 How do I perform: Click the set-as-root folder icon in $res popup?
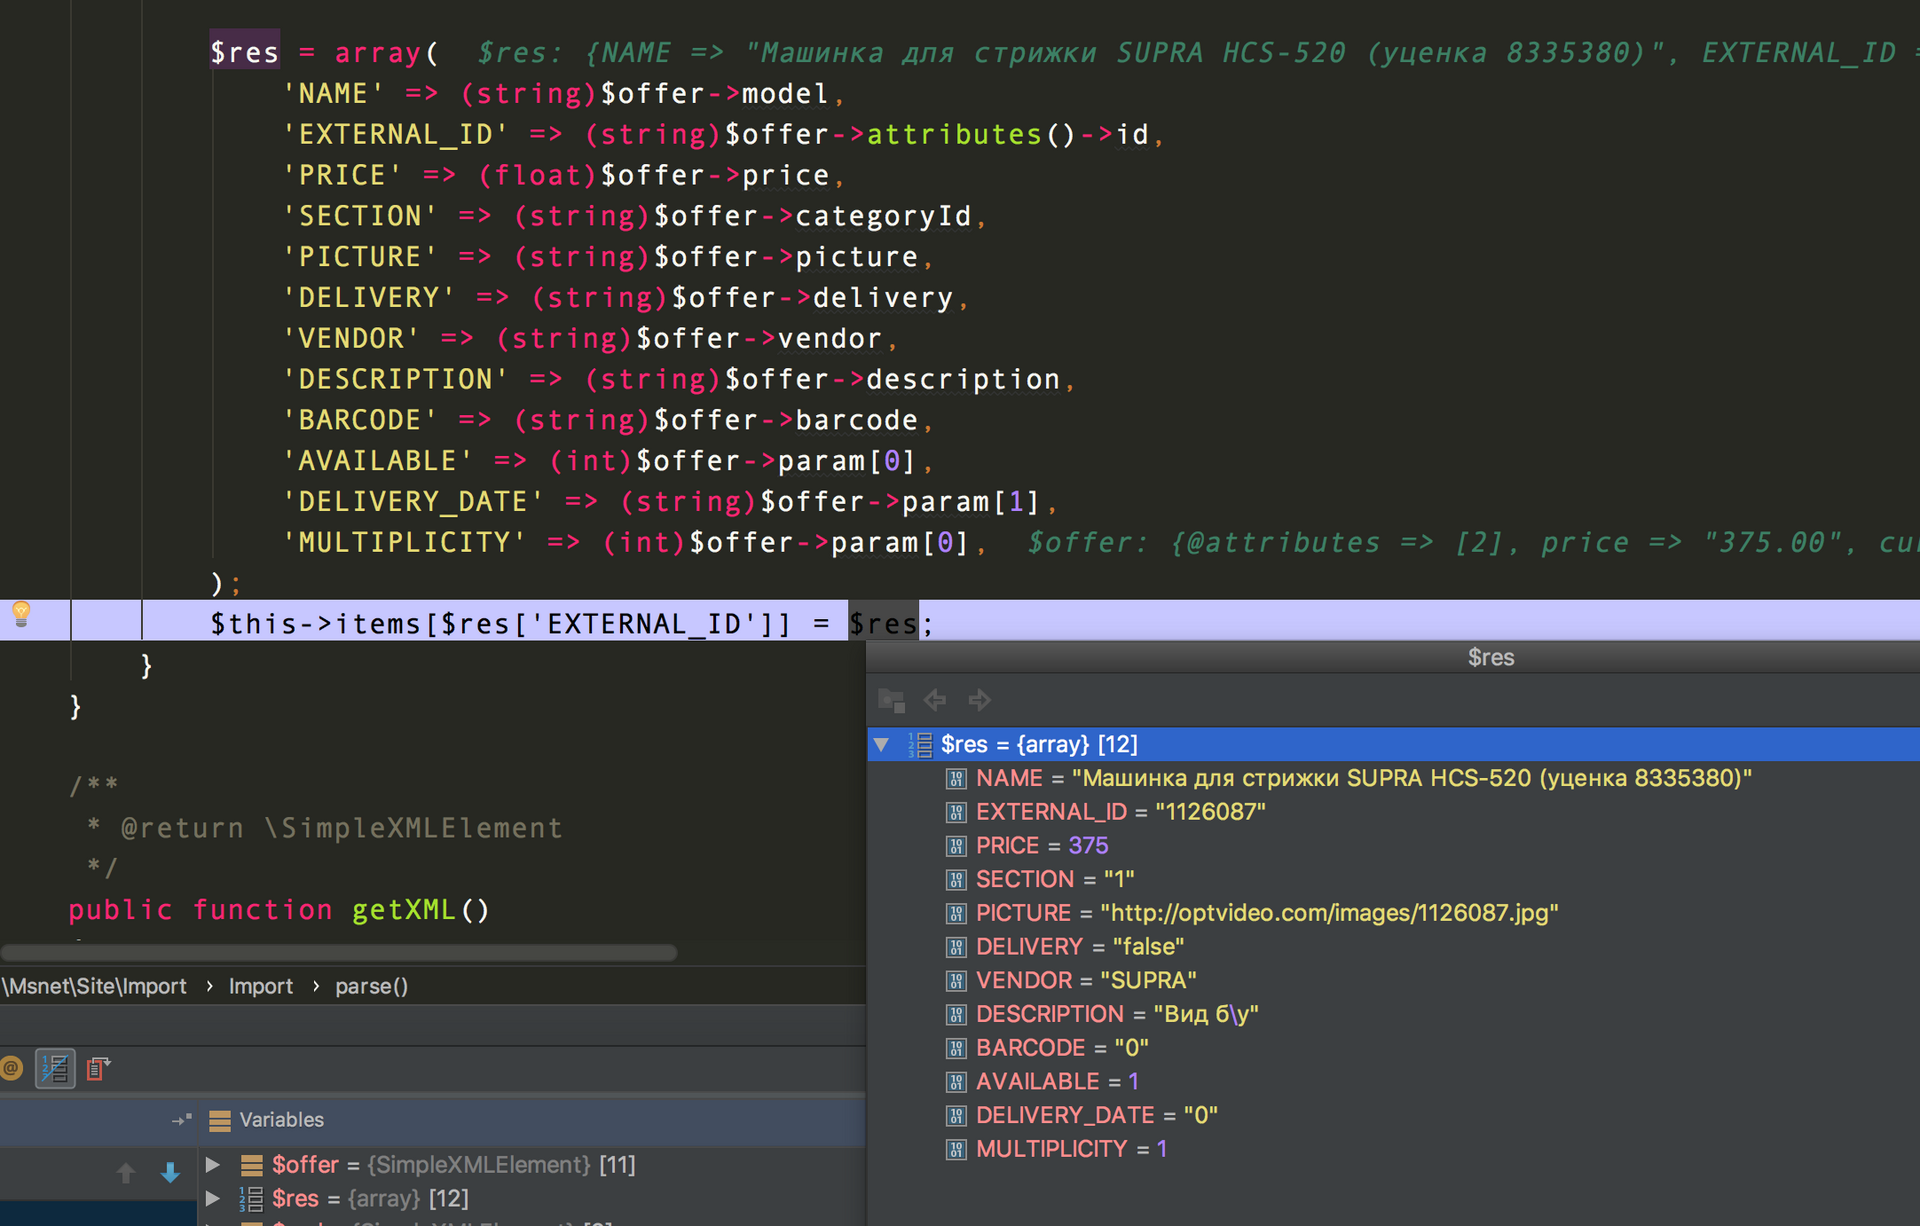pos(891,700)
